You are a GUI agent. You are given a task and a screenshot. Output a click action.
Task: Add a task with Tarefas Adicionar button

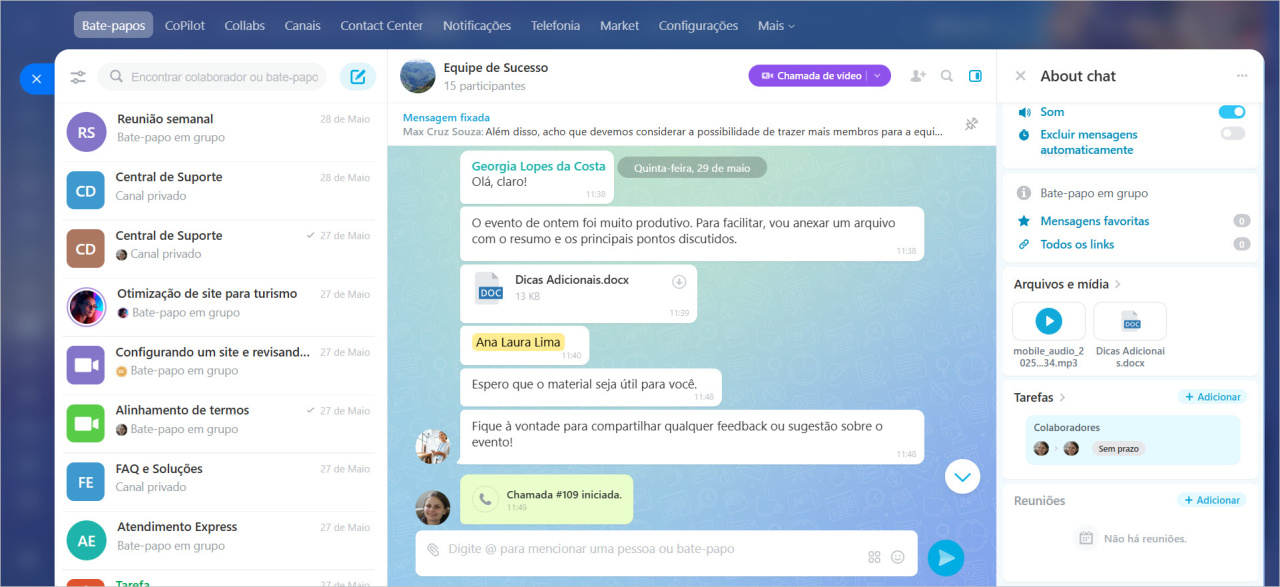(x=1212, y=397)
